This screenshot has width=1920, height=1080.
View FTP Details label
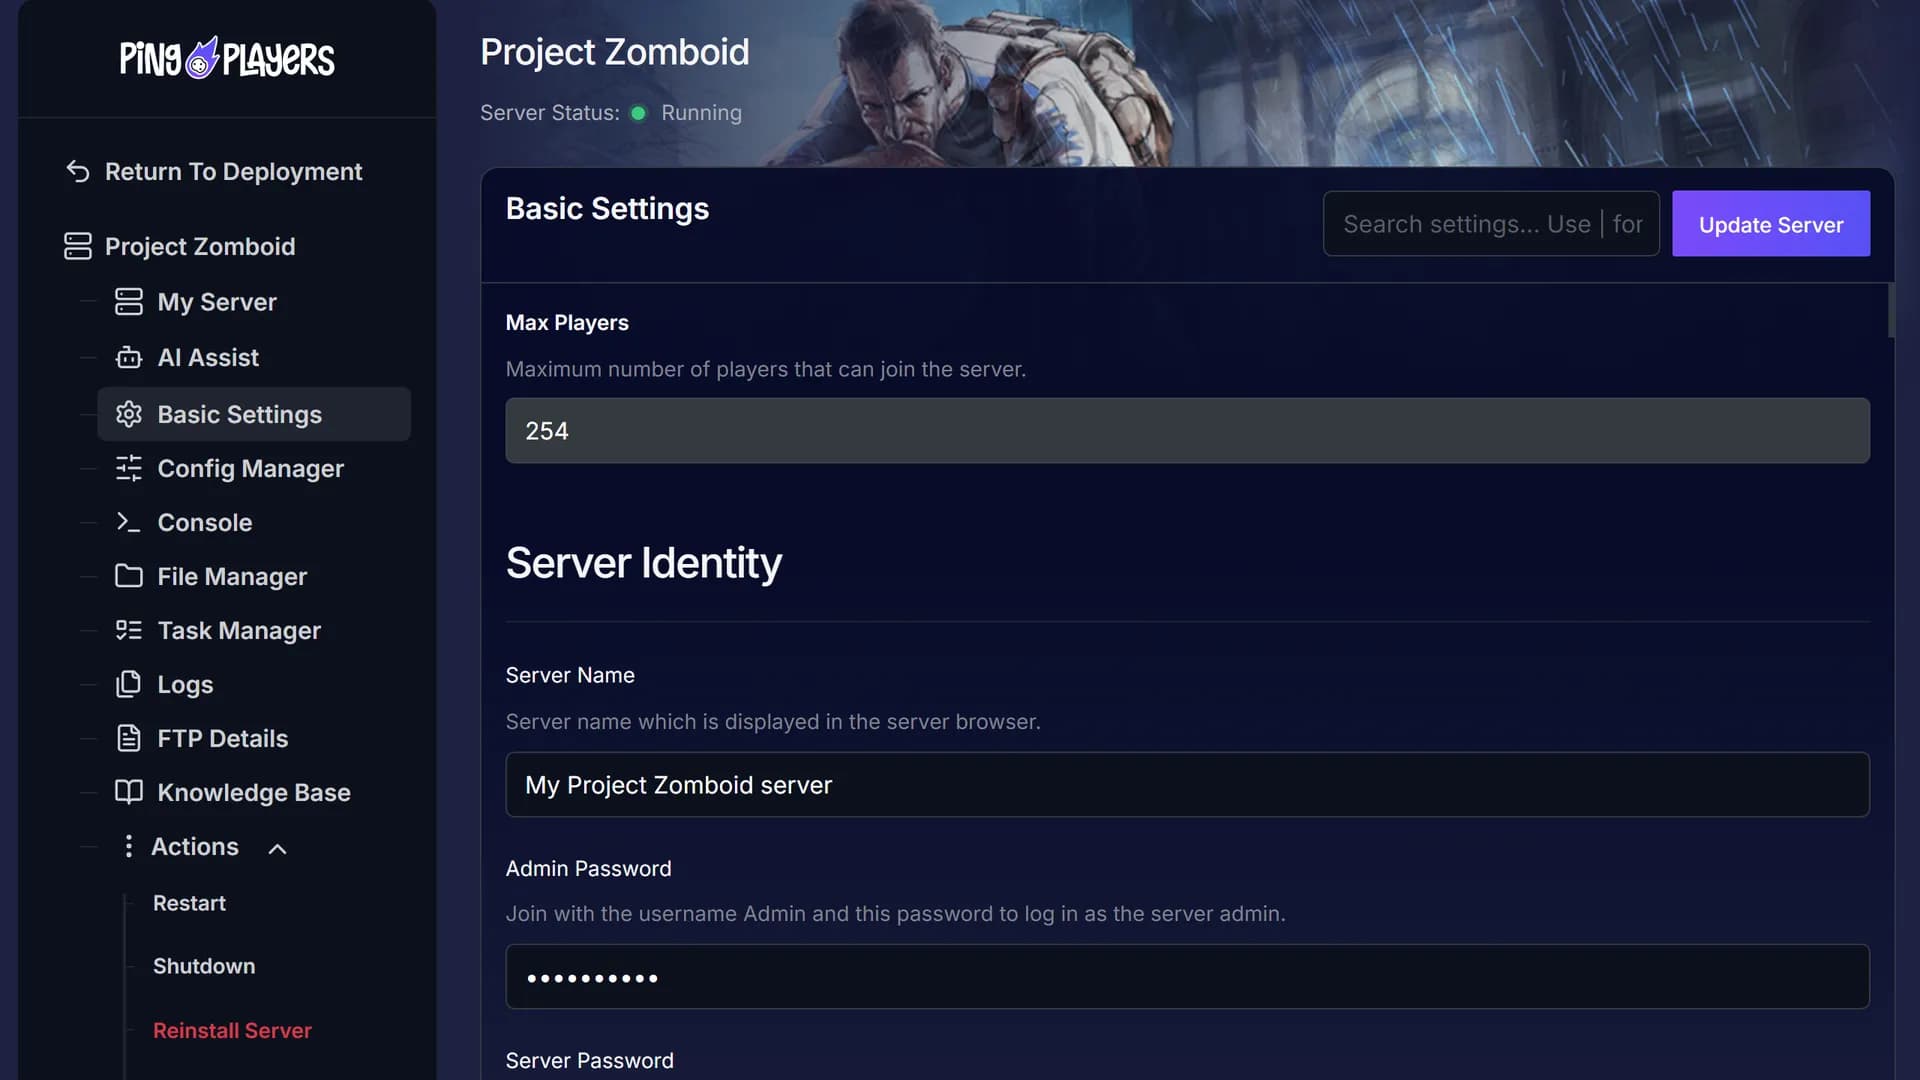[x=222, y=738]
